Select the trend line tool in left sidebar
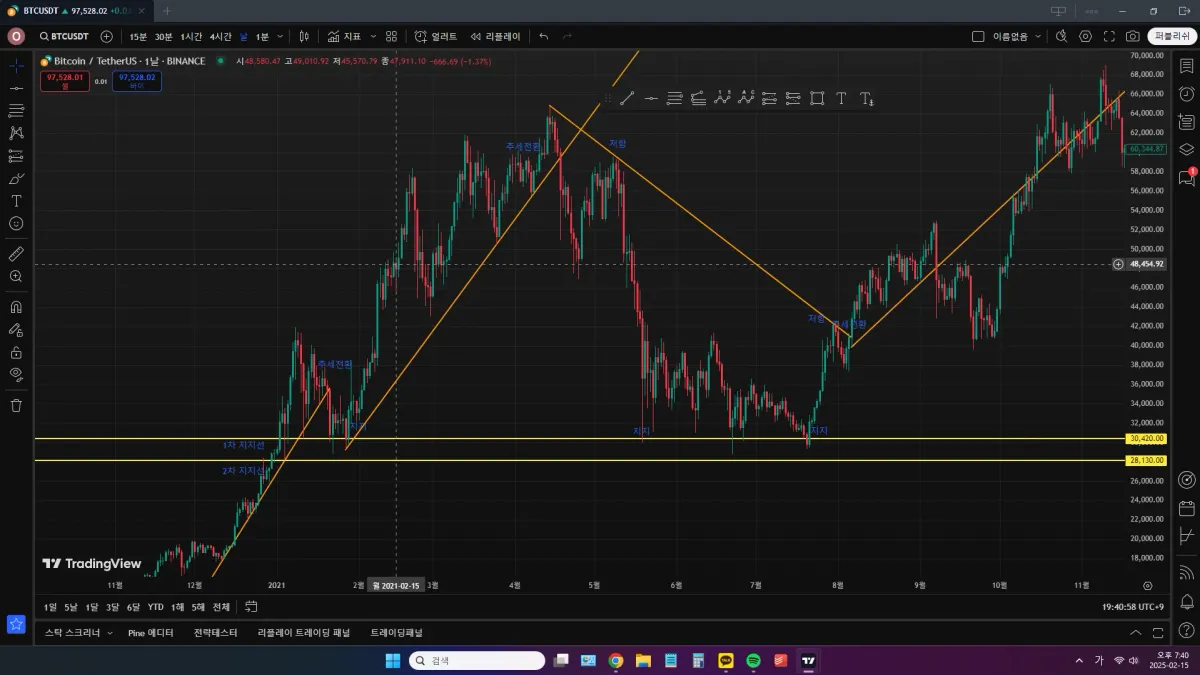Image resolution: width=1200 pixels, height=675 pixels. click(x=16, y=88)
